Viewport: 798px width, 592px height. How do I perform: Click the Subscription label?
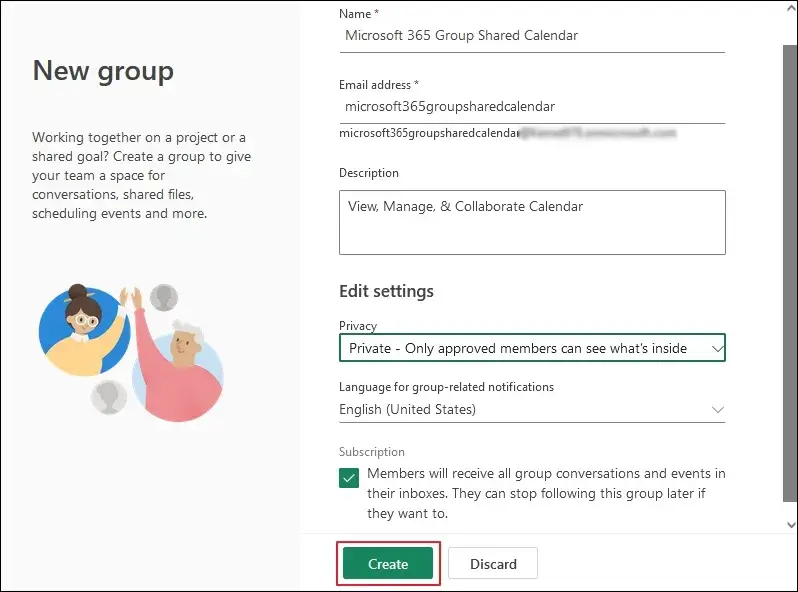[372, 452]
